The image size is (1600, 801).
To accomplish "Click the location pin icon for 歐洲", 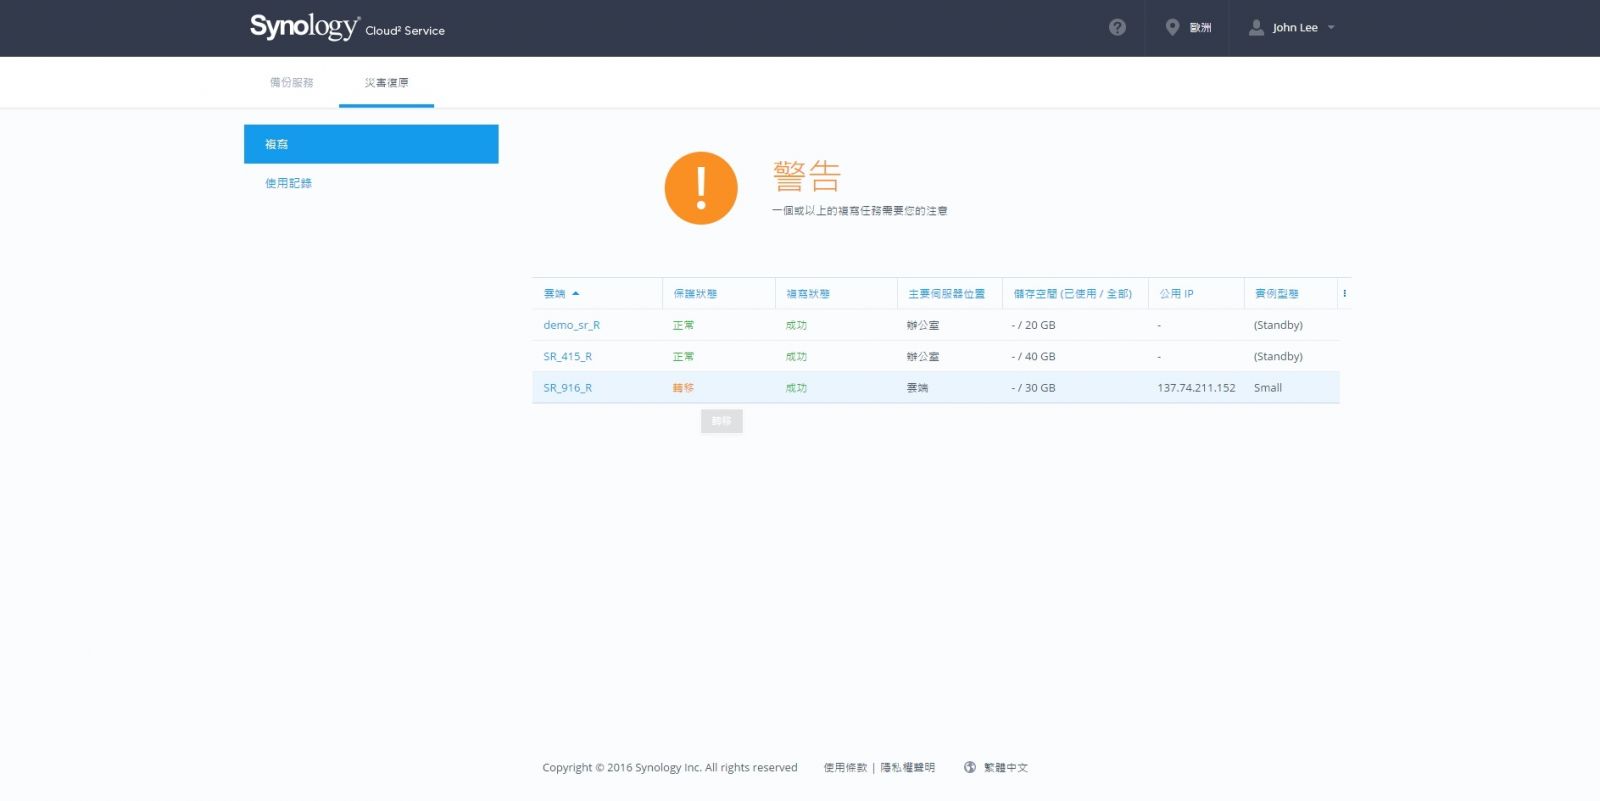I will (1172, 28).
